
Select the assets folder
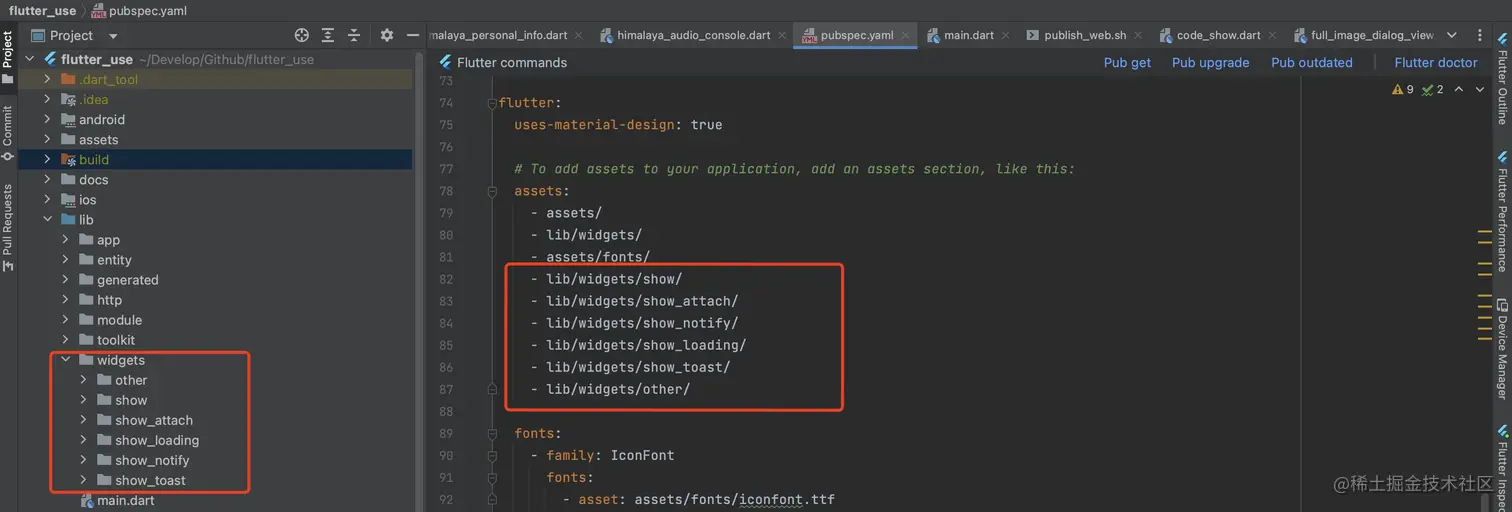point(98,140)
